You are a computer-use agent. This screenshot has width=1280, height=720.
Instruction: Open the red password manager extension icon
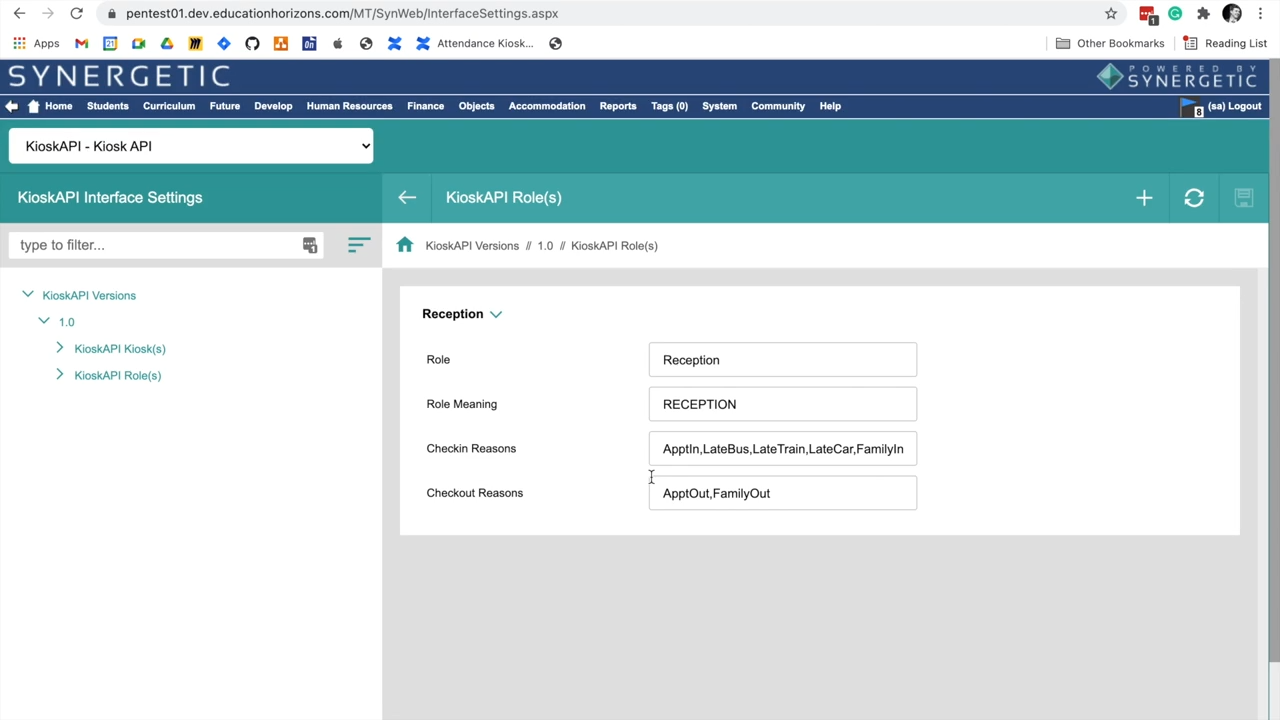(x=1147, y=14)
